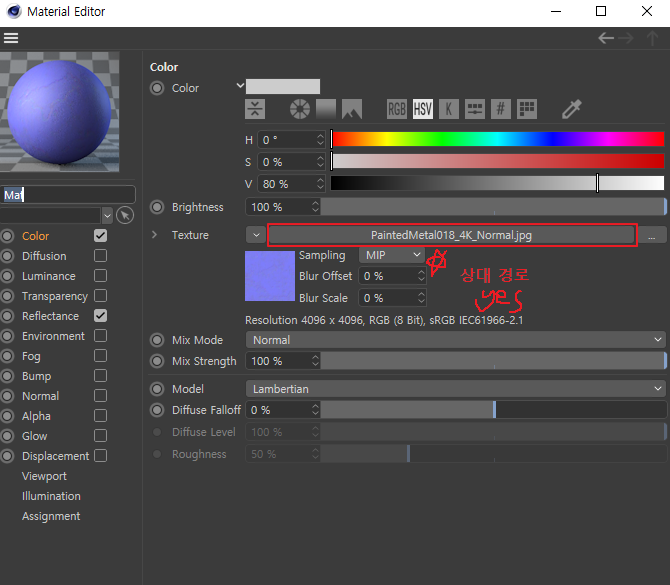Click on the Hue rainbow slider

[498, 140]
